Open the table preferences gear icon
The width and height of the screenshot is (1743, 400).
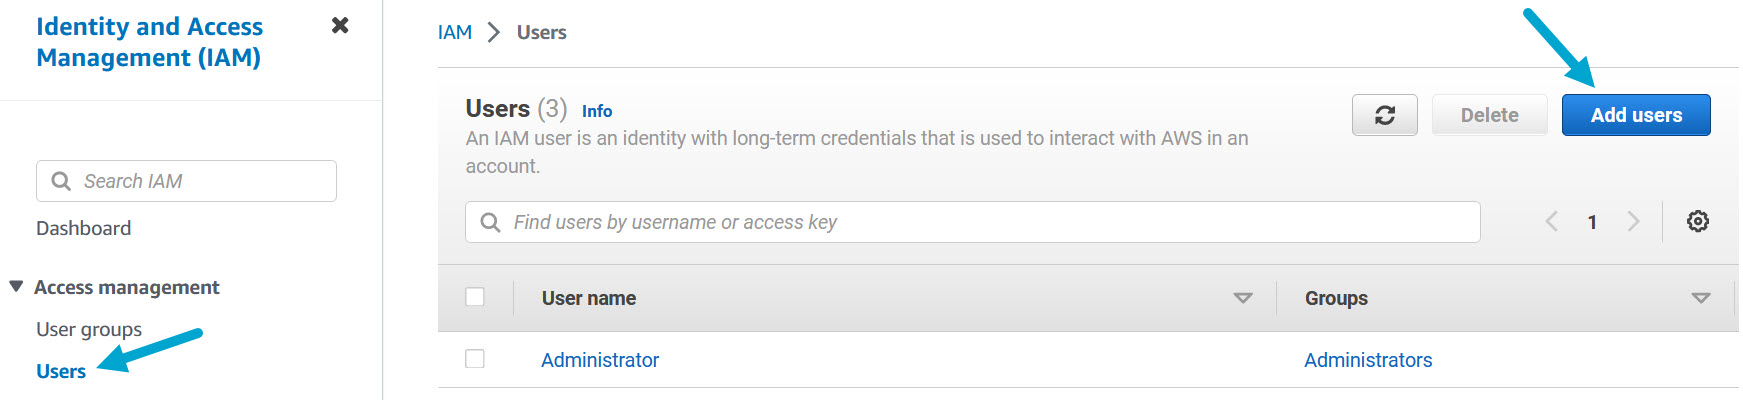1697,221
